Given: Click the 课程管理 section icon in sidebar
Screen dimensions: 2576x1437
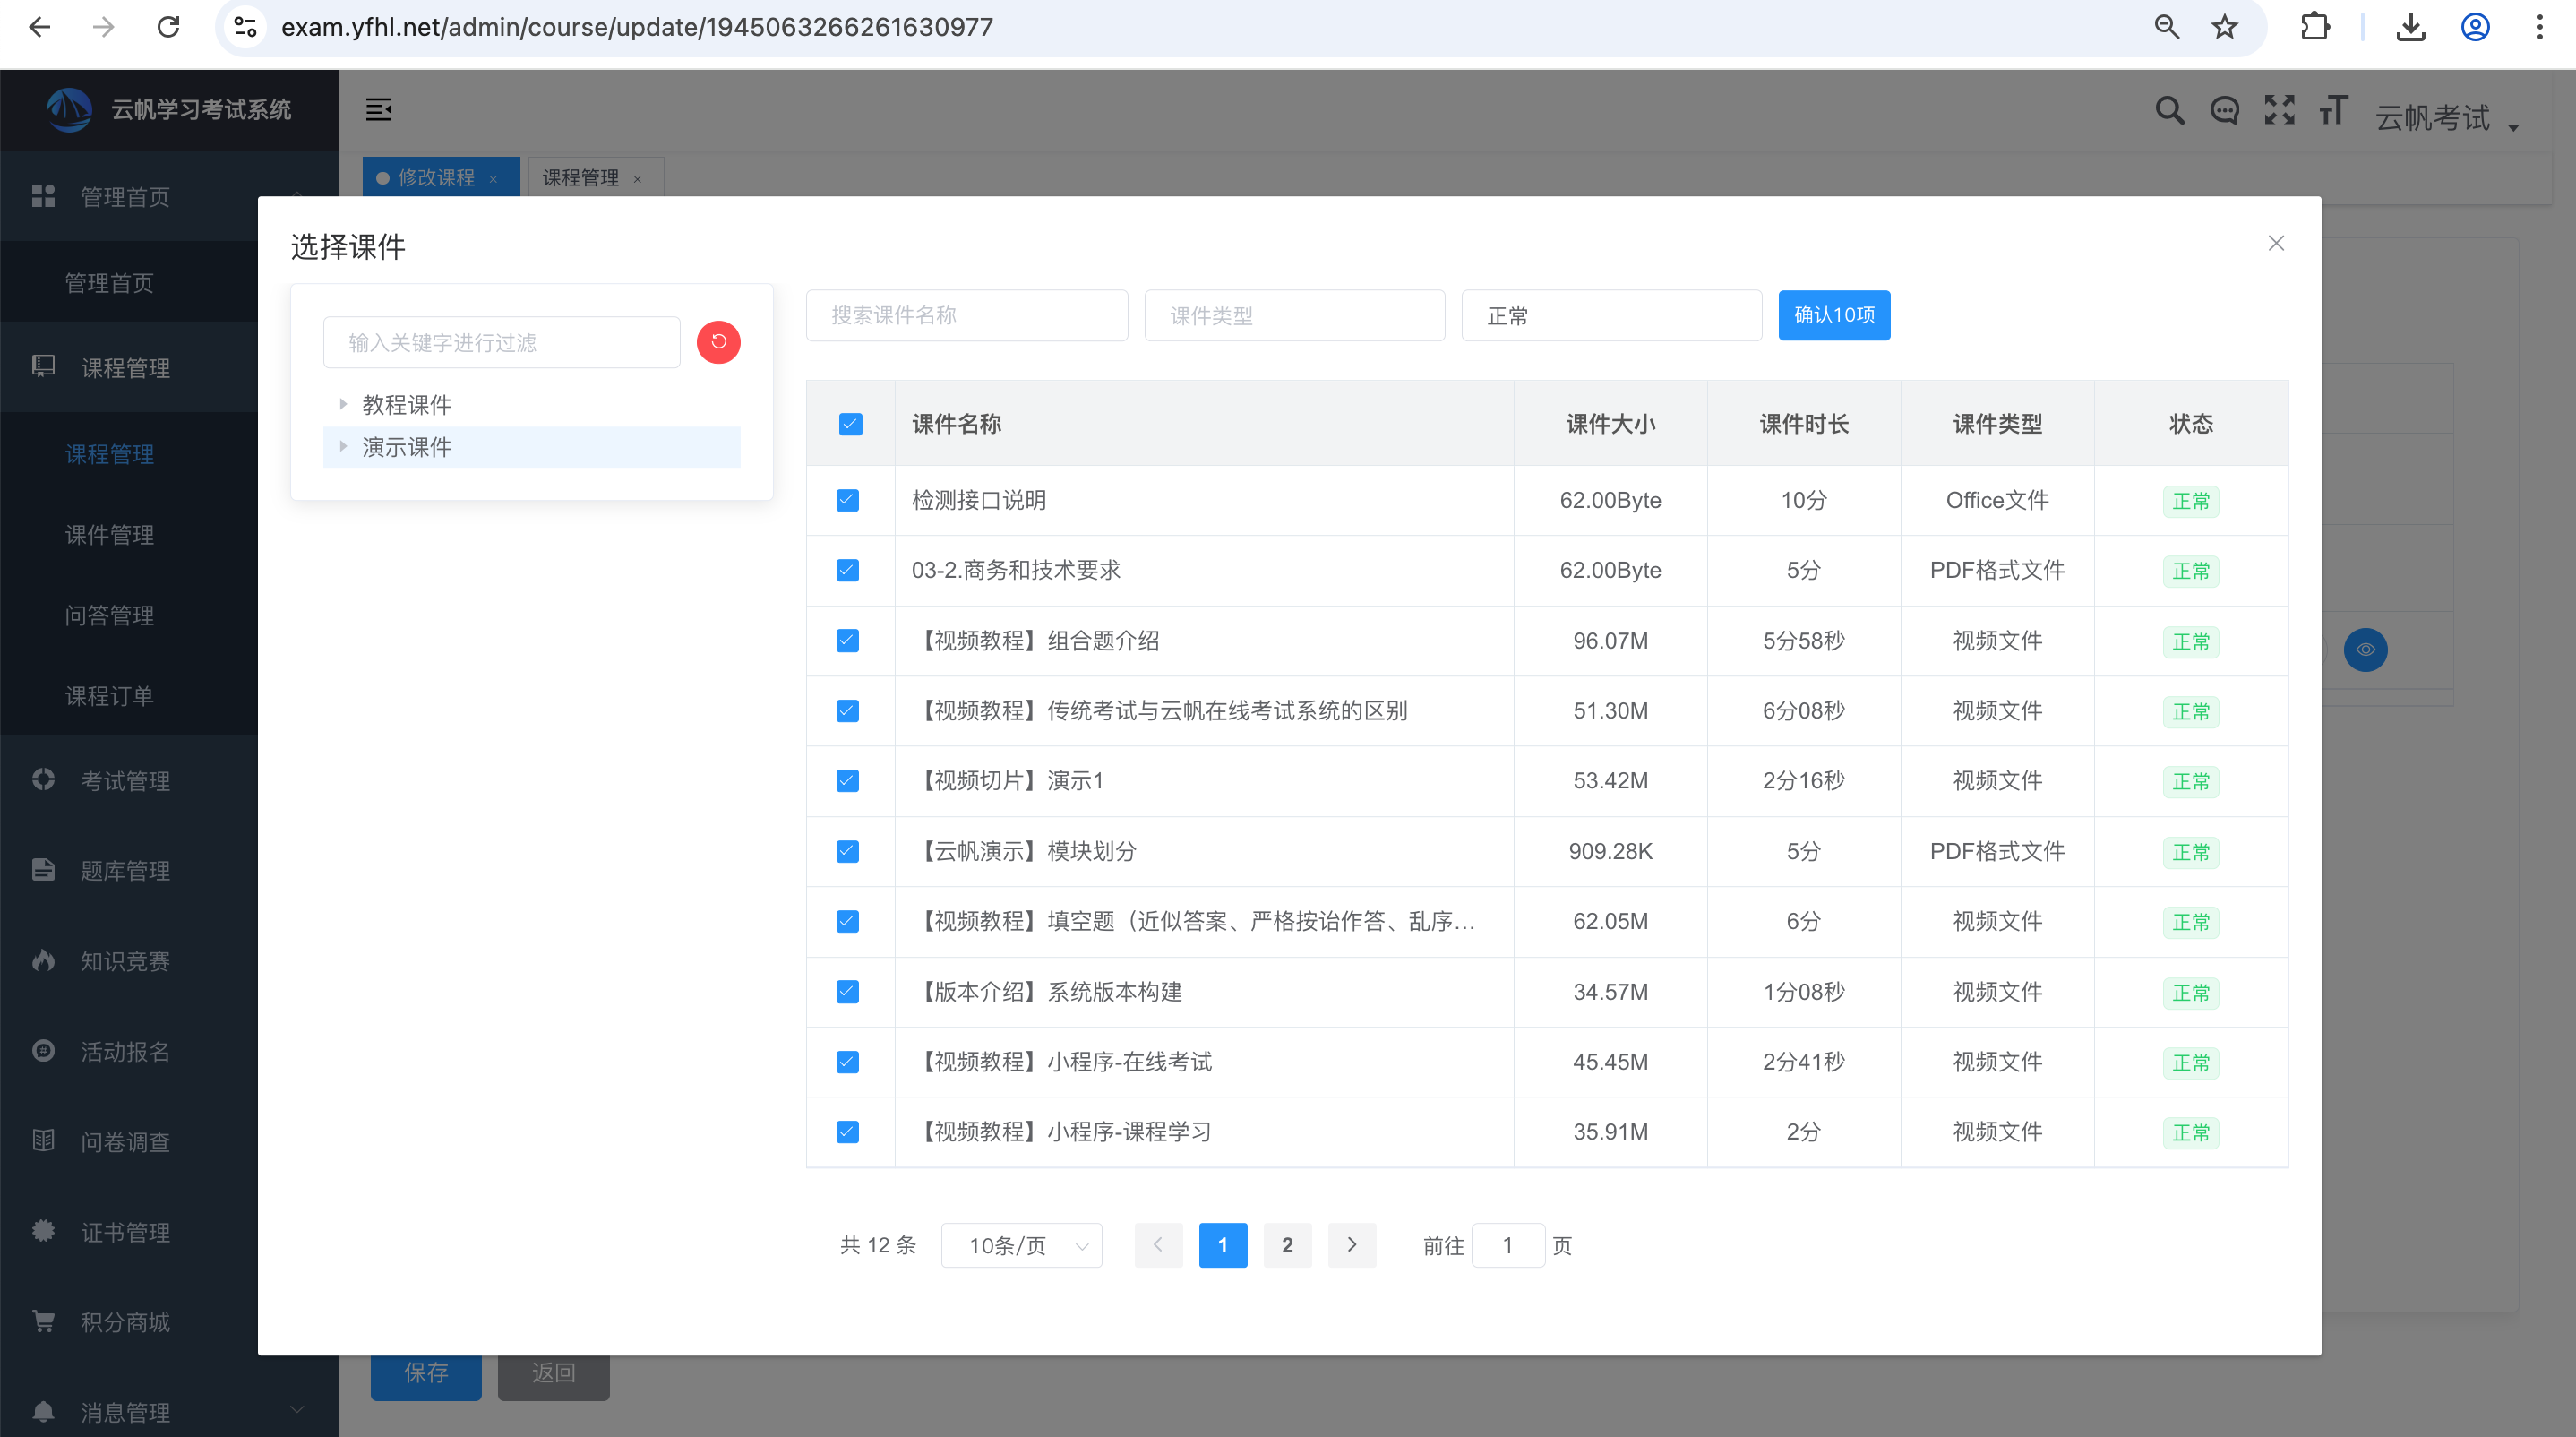Looking at the screenshot, I should tap(43, 366).
